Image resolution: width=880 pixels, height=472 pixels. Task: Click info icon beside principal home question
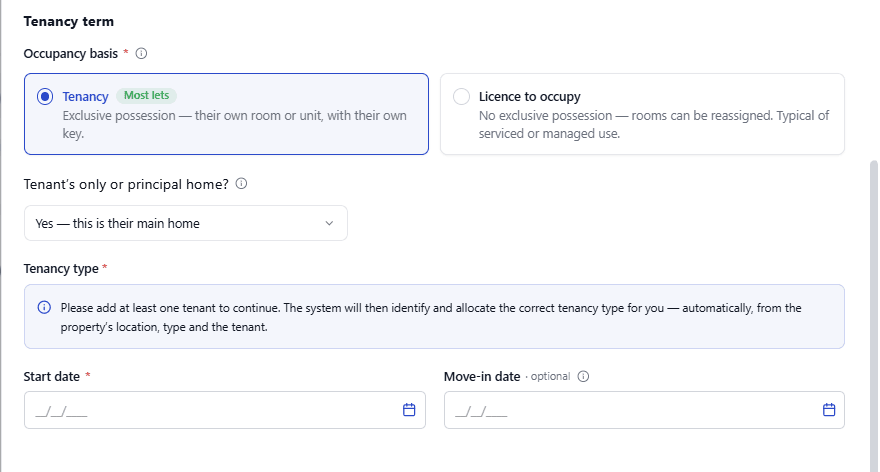(241, 184)
